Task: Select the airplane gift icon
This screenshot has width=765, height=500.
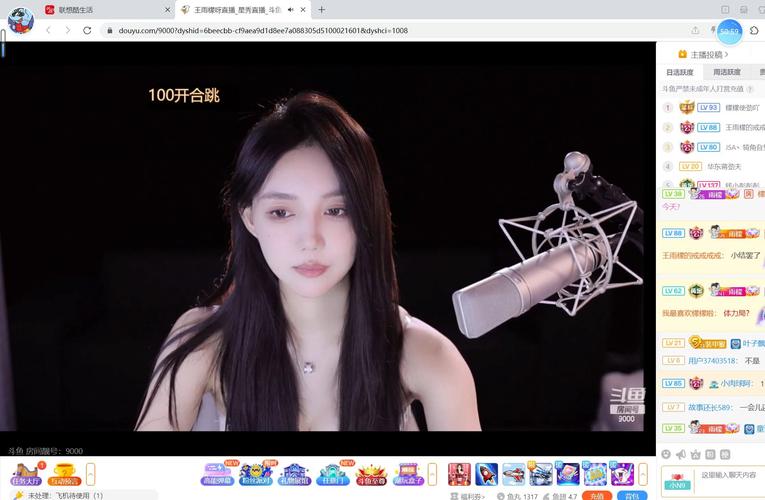Action: pos(513,473)
